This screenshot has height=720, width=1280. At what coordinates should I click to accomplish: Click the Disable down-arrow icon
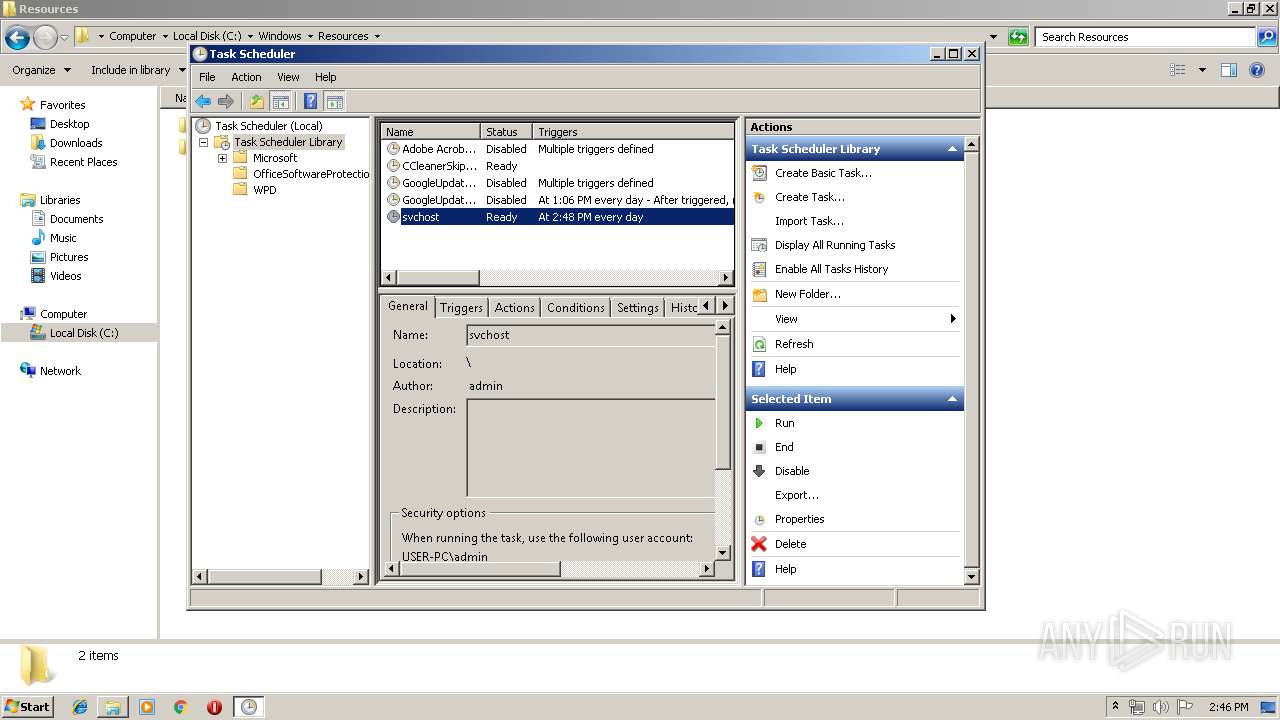point(760,471)
